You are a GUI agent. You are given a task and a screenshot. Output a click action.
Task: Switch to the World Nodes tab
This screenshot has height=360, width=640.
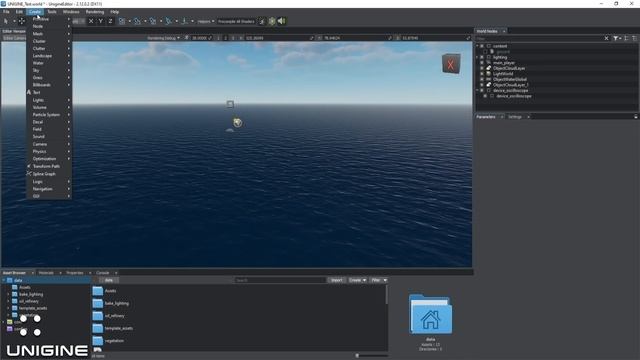click(487, 31)
